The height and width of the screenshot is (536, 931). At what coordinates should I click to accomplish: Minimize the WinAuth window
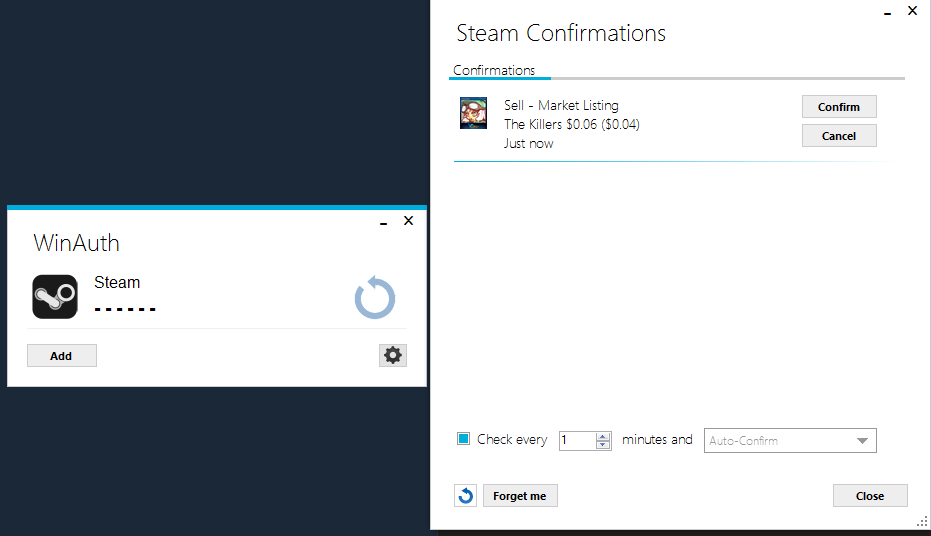tap(384, 221)
